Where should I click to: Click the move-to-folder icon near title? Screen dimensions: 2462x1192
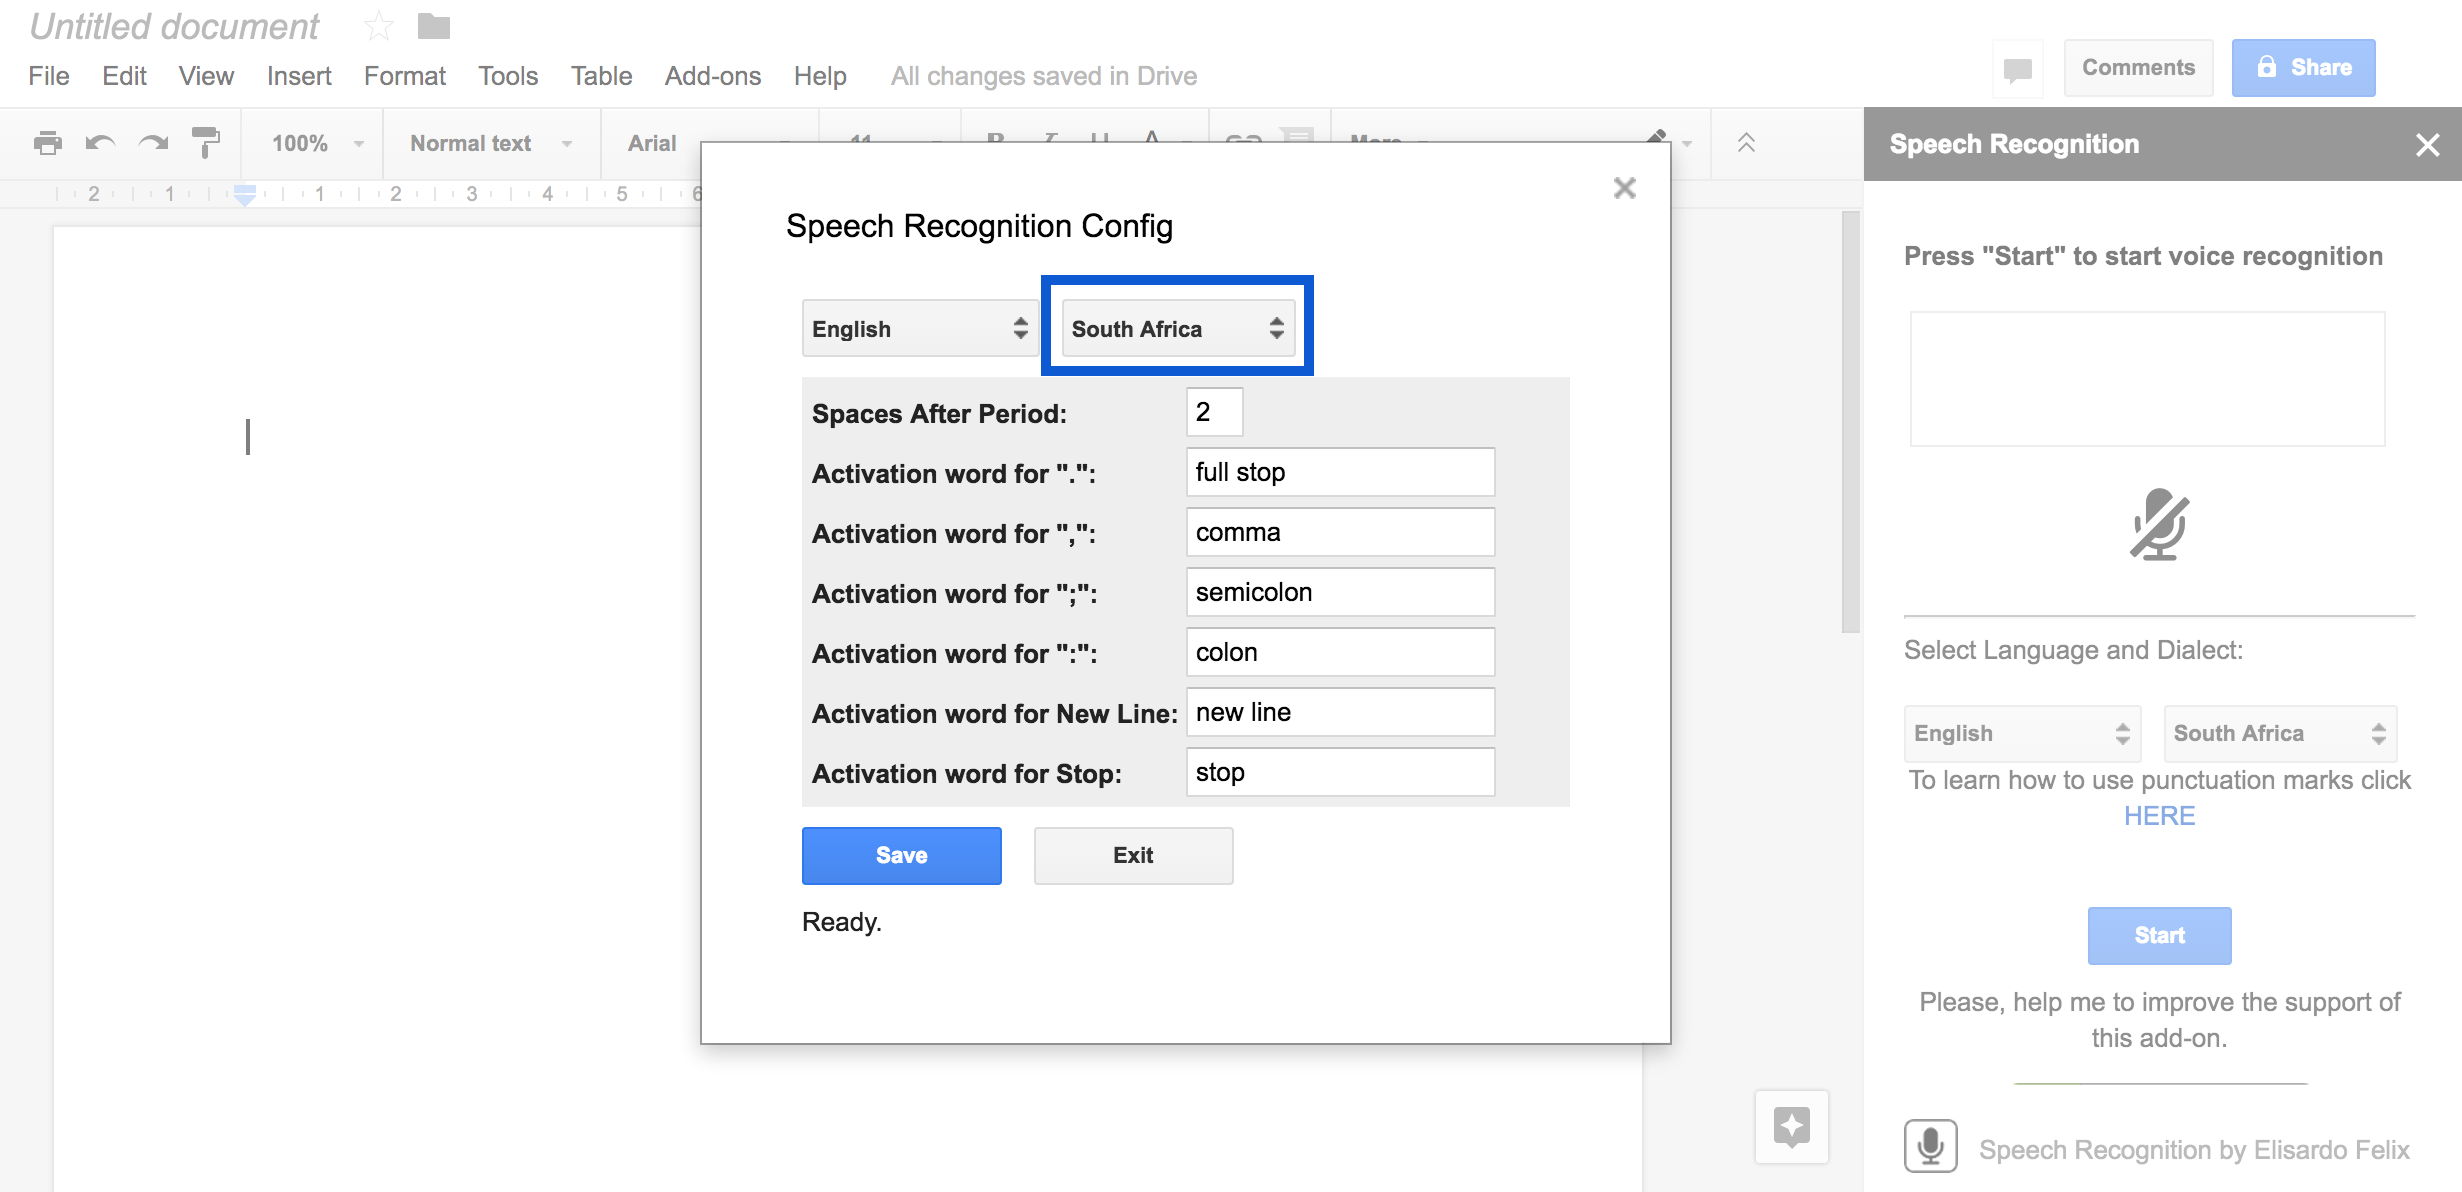click(x=433, y=26)
